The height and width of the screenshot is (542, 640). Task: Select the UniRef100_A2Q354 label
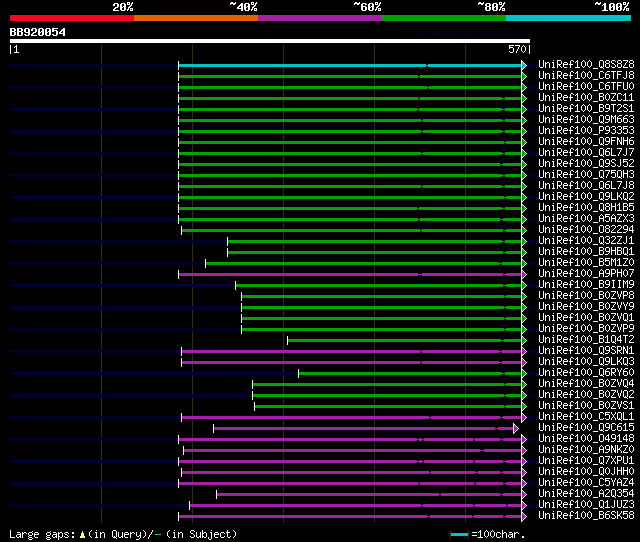point(586,494)
